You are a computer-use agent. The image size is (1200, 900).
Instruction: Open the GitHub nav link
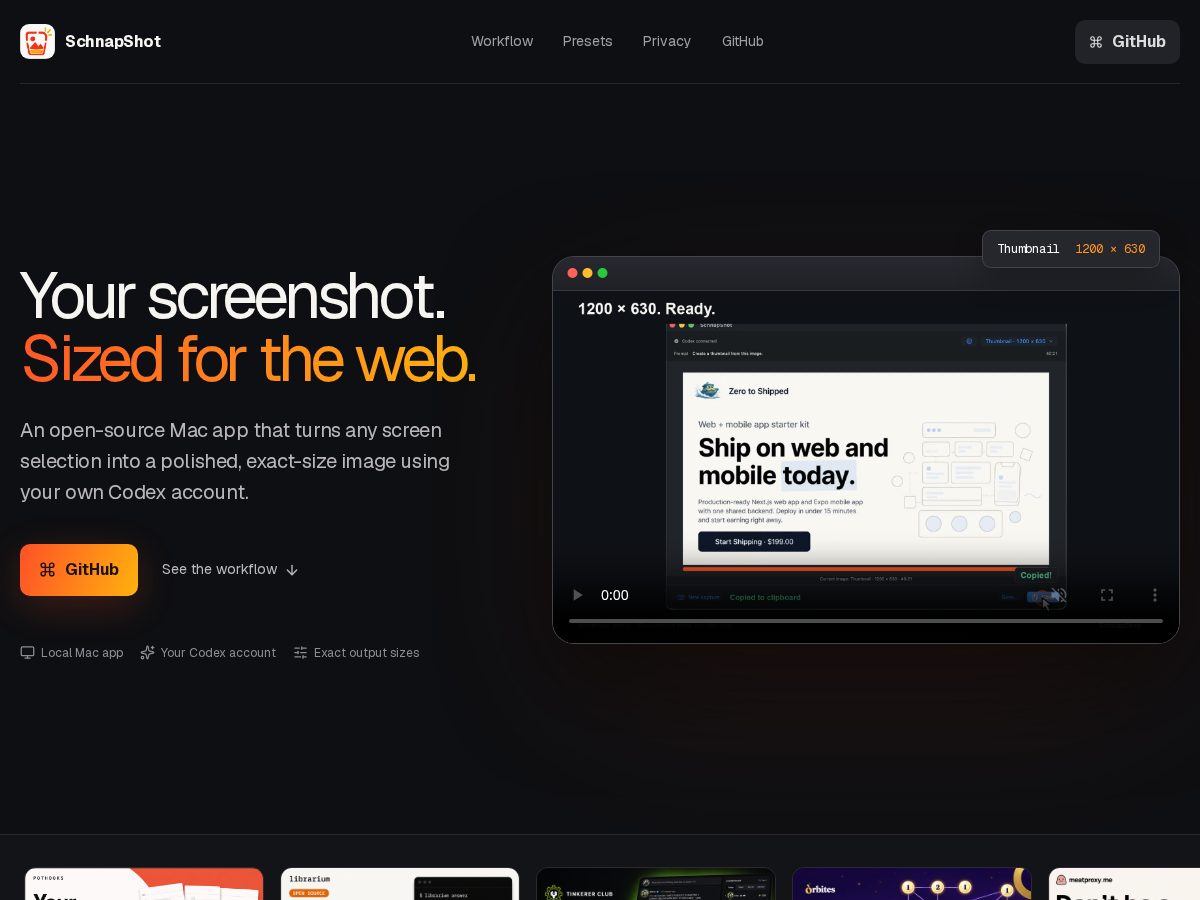pos(743,41)
